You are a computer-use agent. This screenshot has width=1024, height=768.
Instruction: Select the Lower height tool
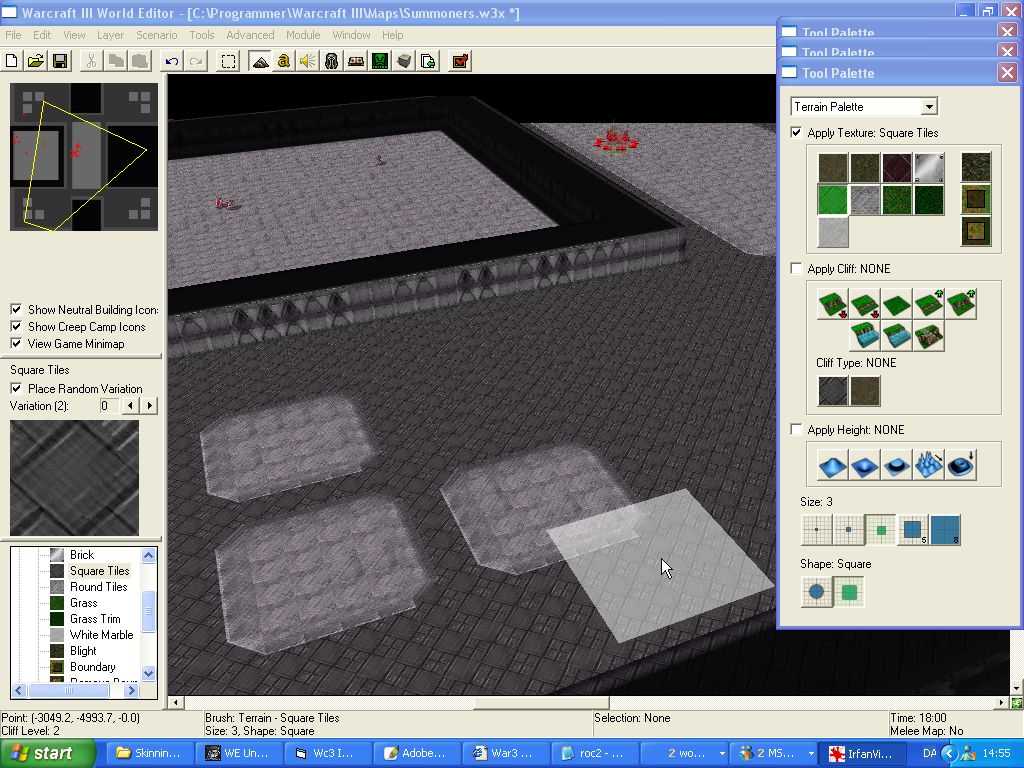point(865,466)
